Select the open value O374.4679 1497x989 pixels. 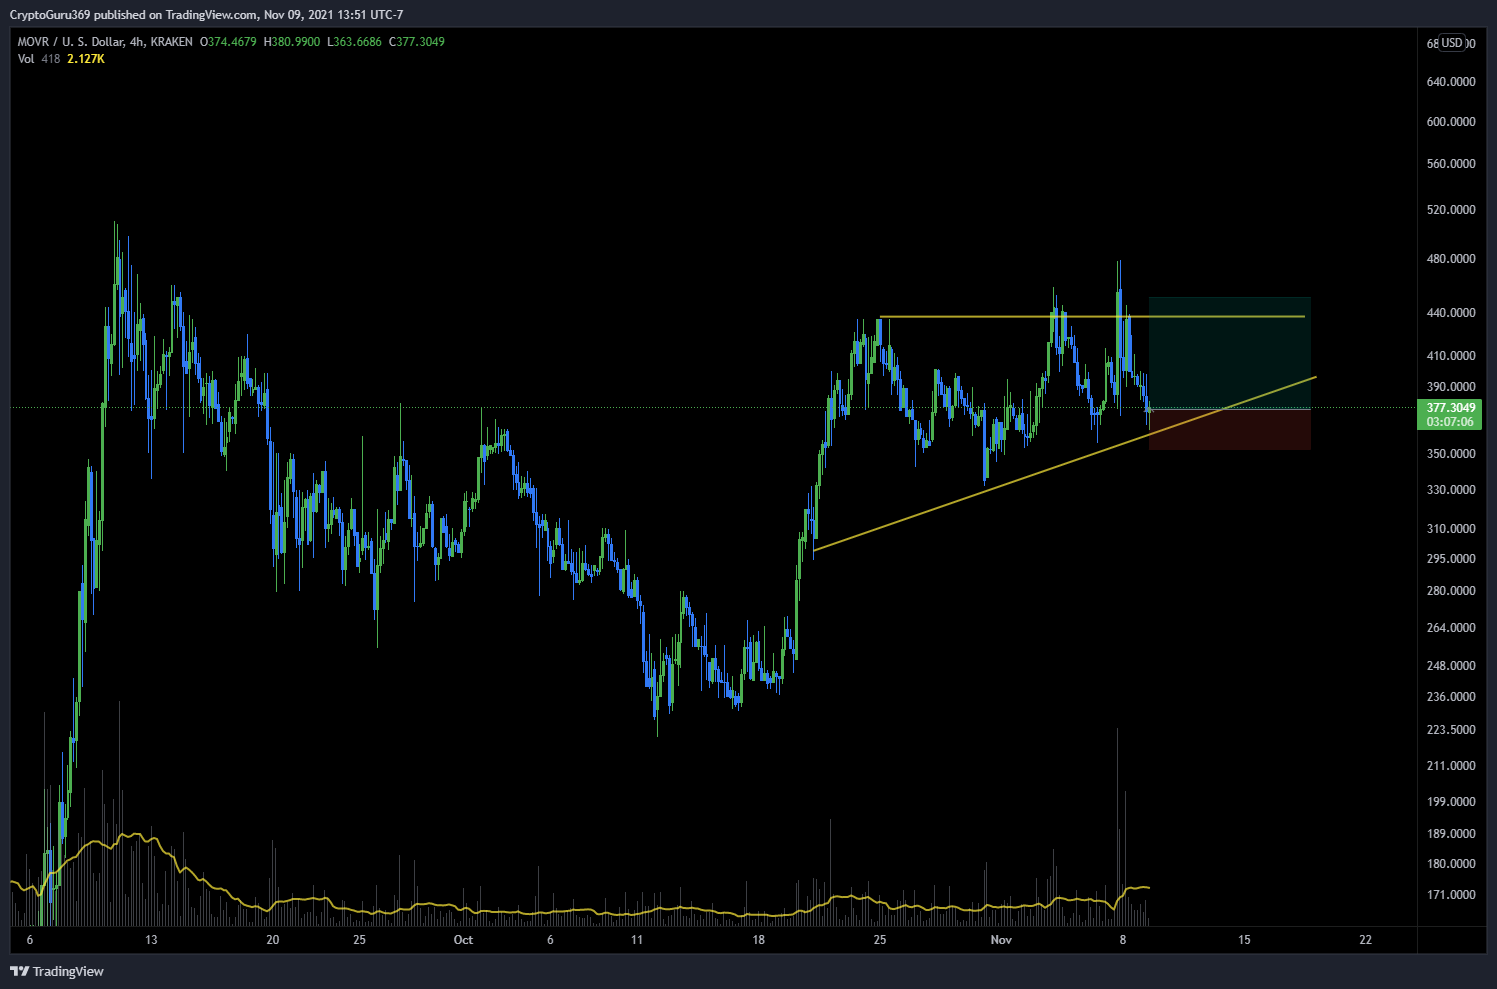(x=228, y=42)
